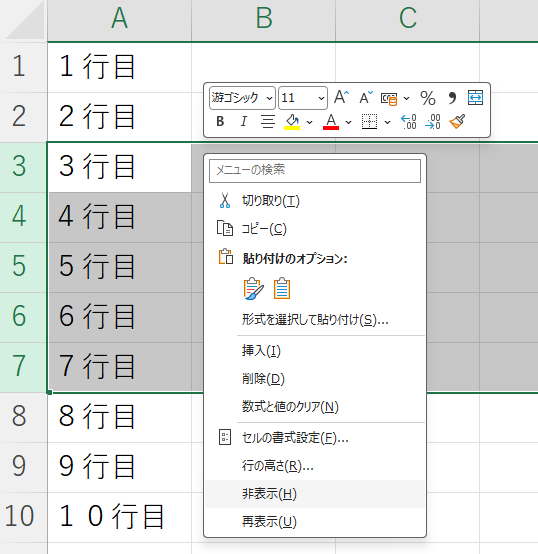The height and width of the screenshot is (554, 538).
Task: Choose 数式と値のクリア(N)
Action: (315, 407)
